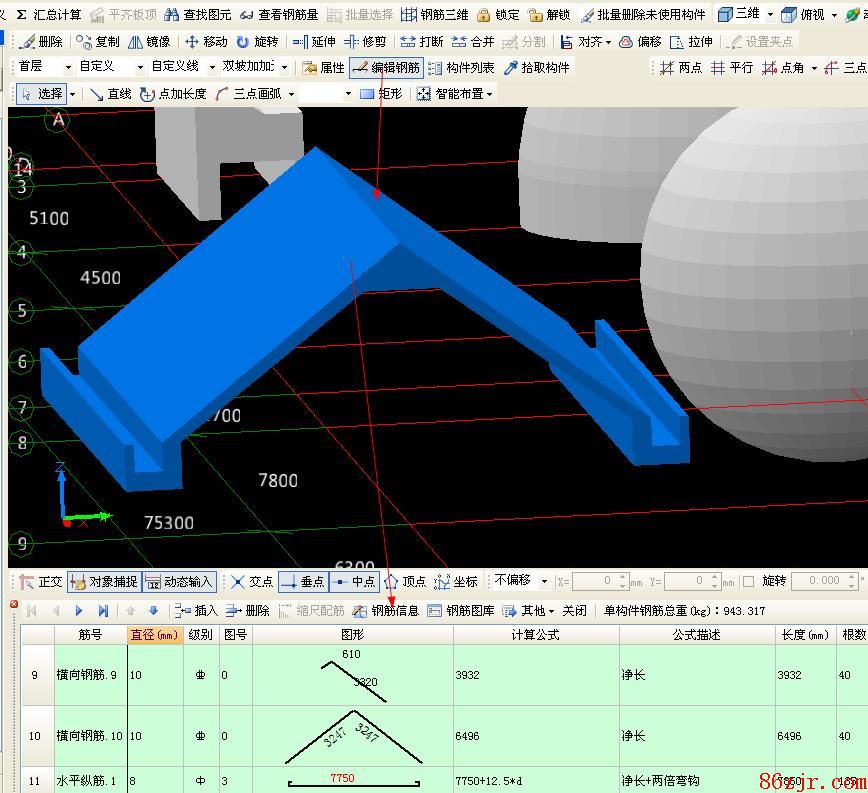The width and height of the screenshot is (868, 793).
Task: Click the 直径(mm) column header
Action: coord(153,635)
